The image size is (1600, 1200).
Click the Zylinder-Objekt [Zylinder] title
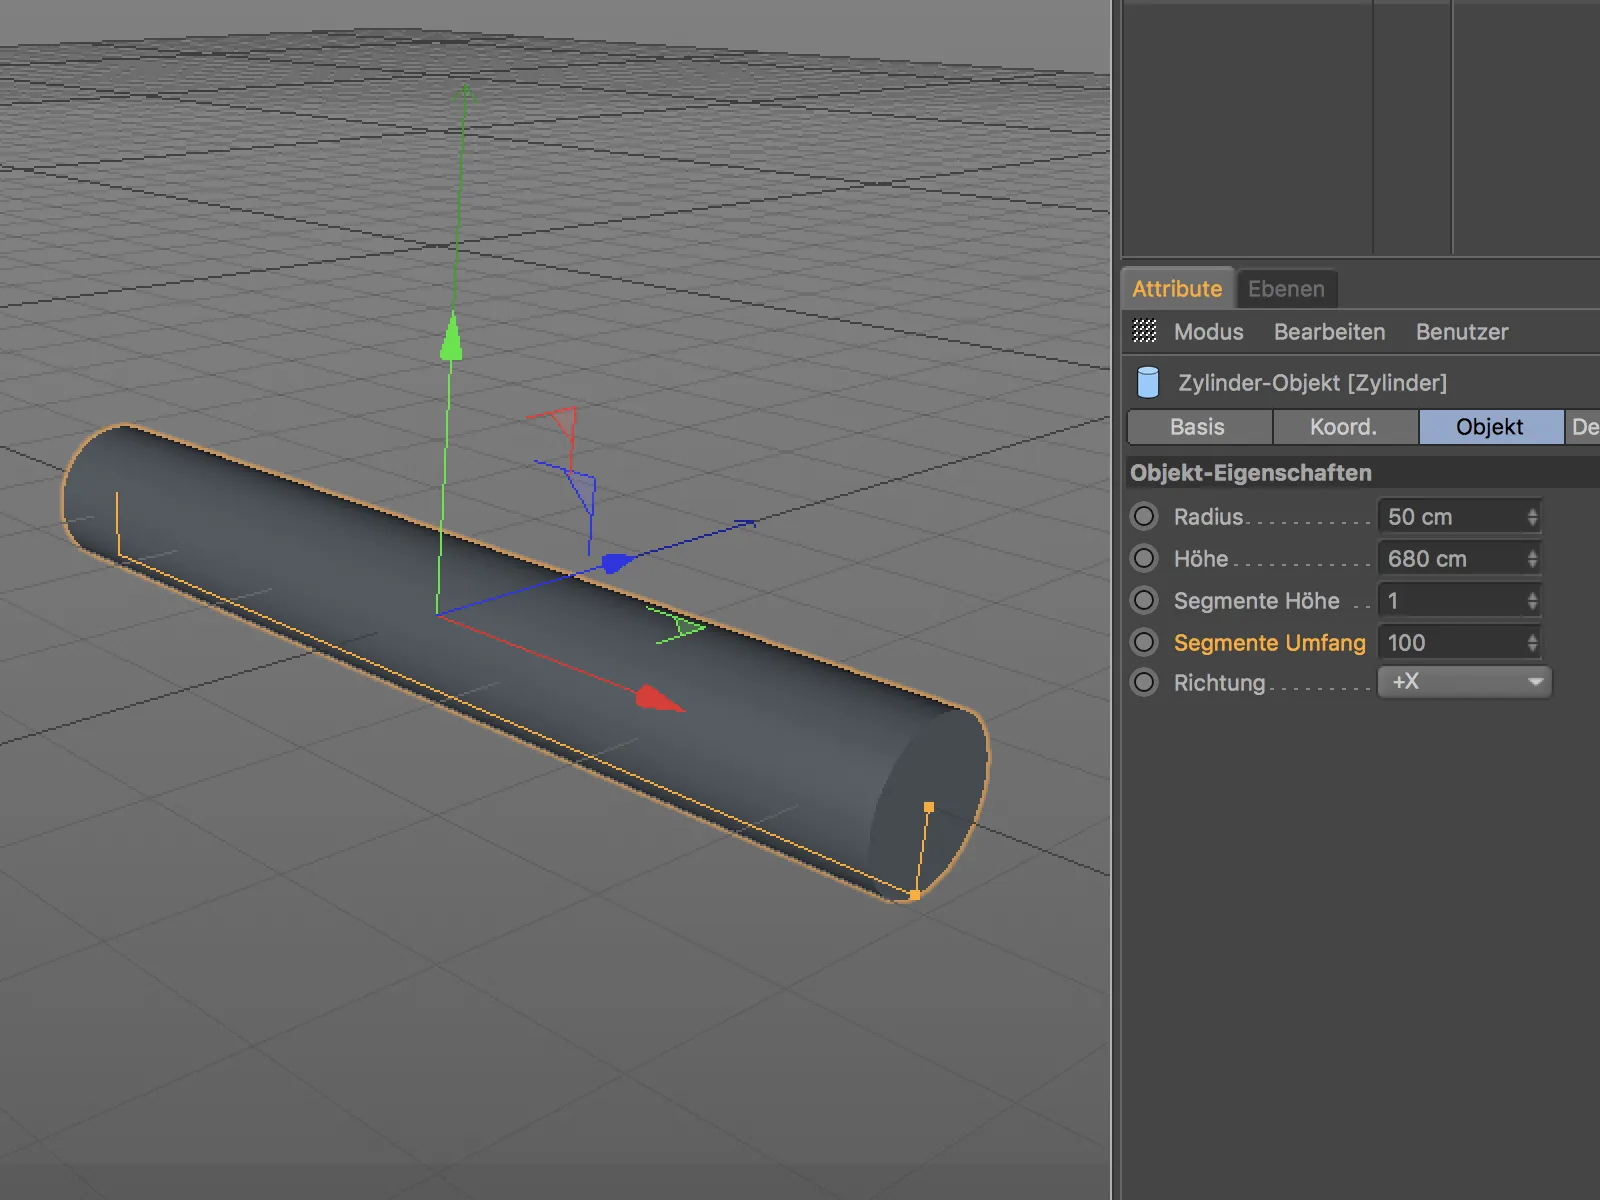pos(1312,383)
